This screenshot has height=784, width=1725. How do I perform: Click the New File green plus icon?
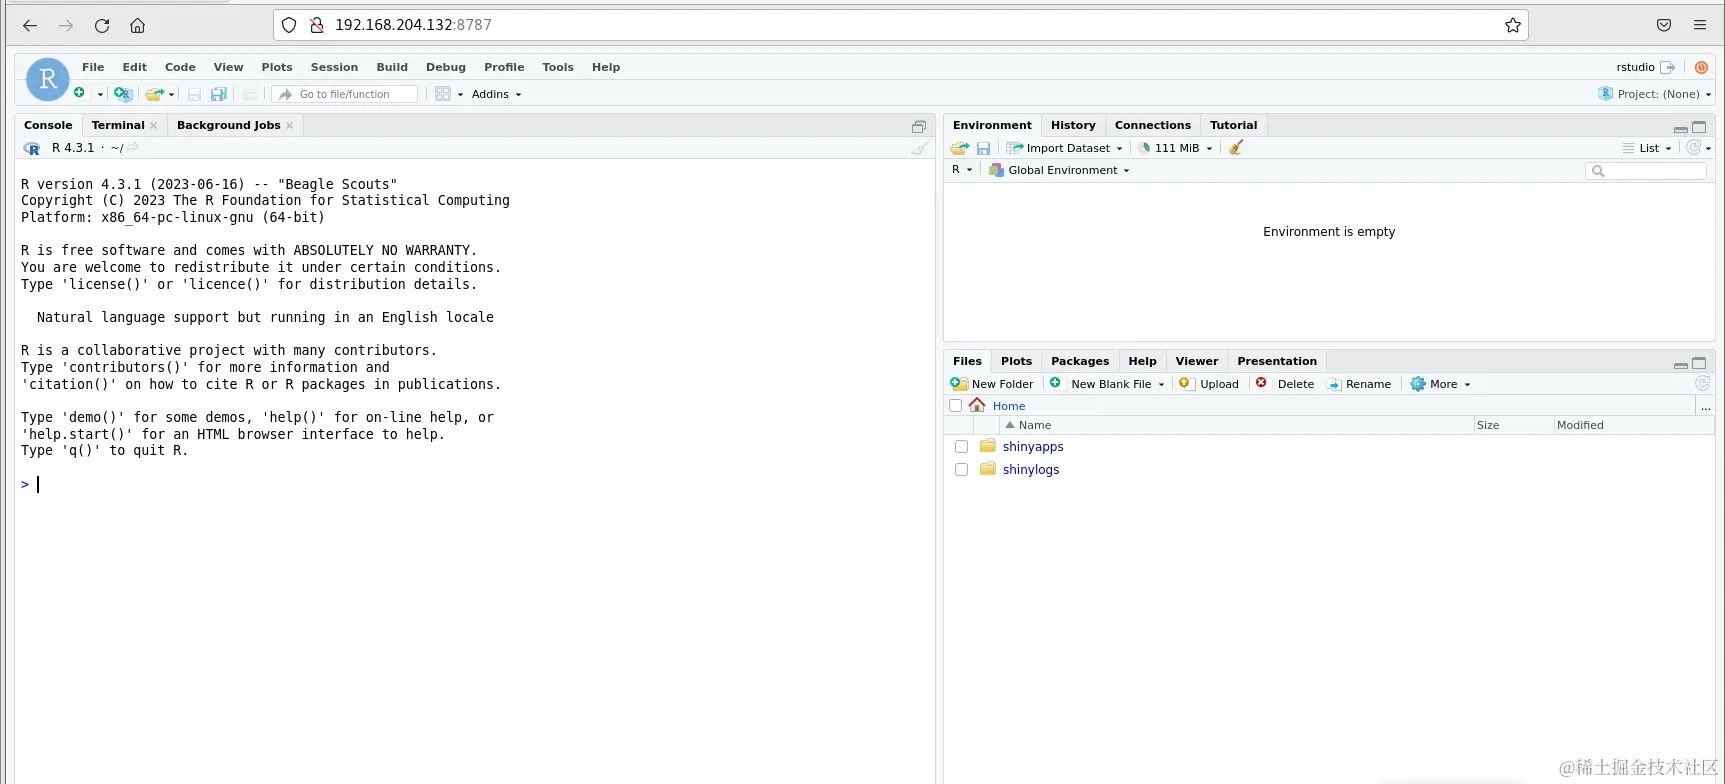pos(80,93)
